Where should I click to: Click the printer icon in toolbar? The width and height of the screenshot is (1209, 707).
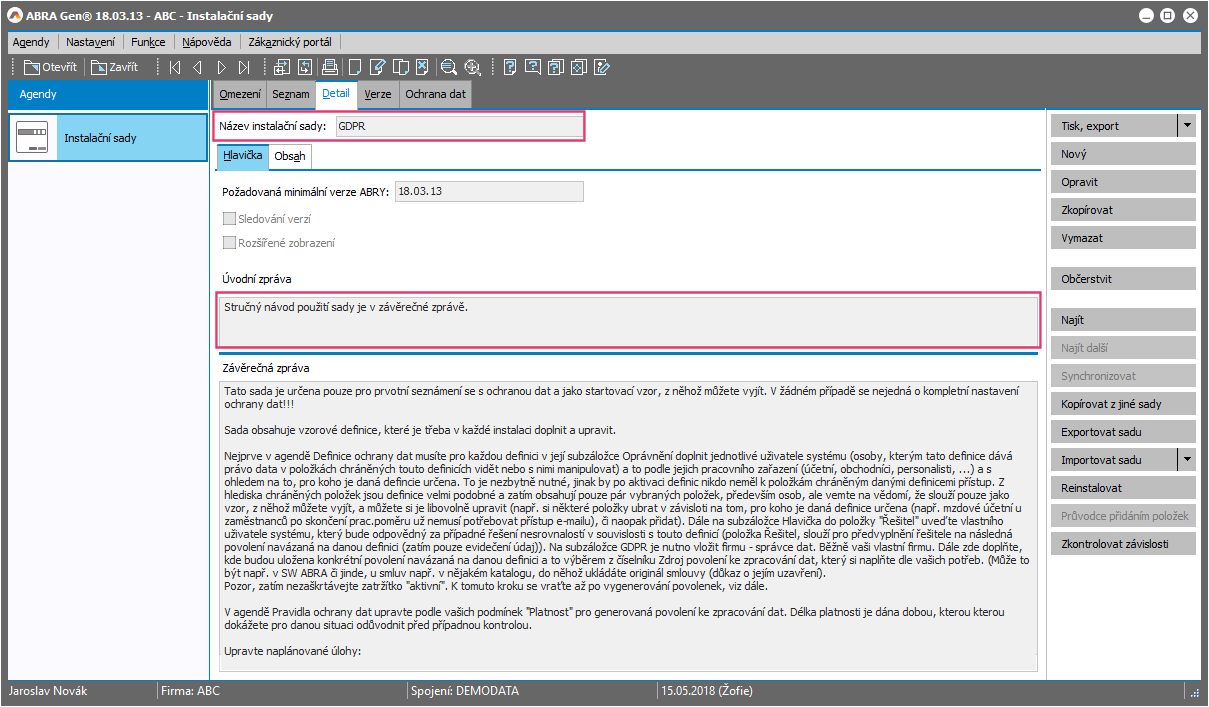[x=329, y=68]
